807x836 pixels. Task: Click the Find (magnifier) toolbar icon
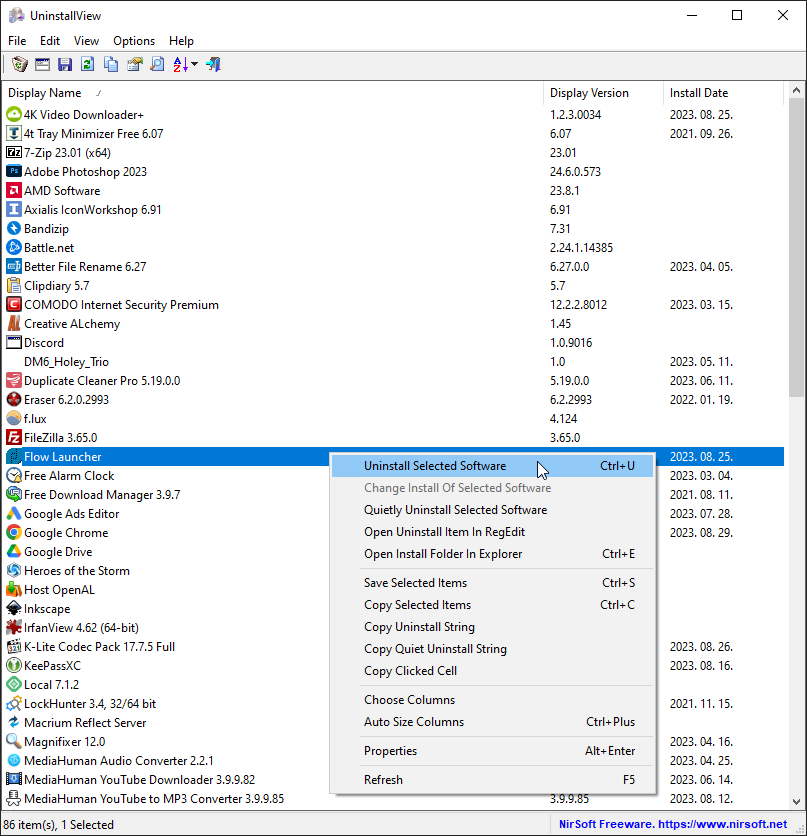(x=157, y=65)
